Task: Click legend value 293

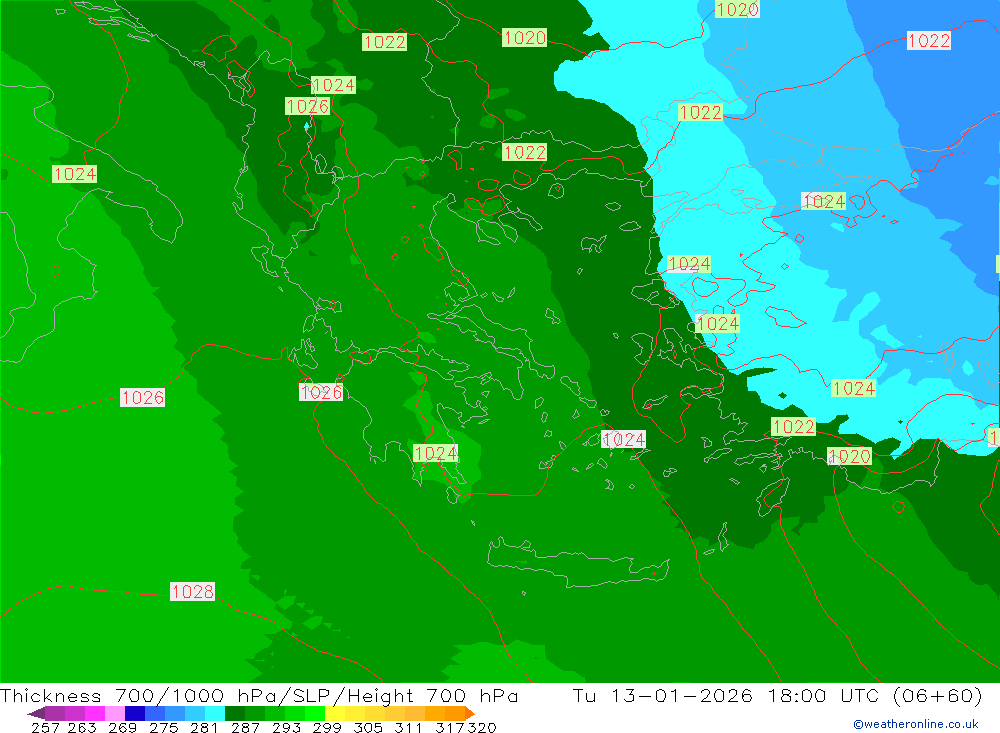Action: [286, 727]
